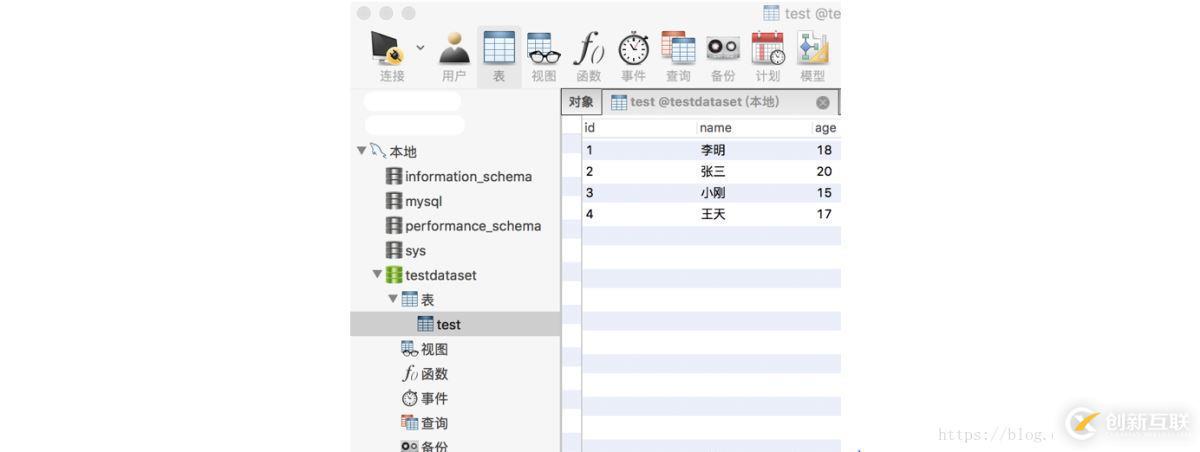The image size is (1200, 452).
Task: Open the 函数 (Function) toolbar icon
Action: click(589, 48)
